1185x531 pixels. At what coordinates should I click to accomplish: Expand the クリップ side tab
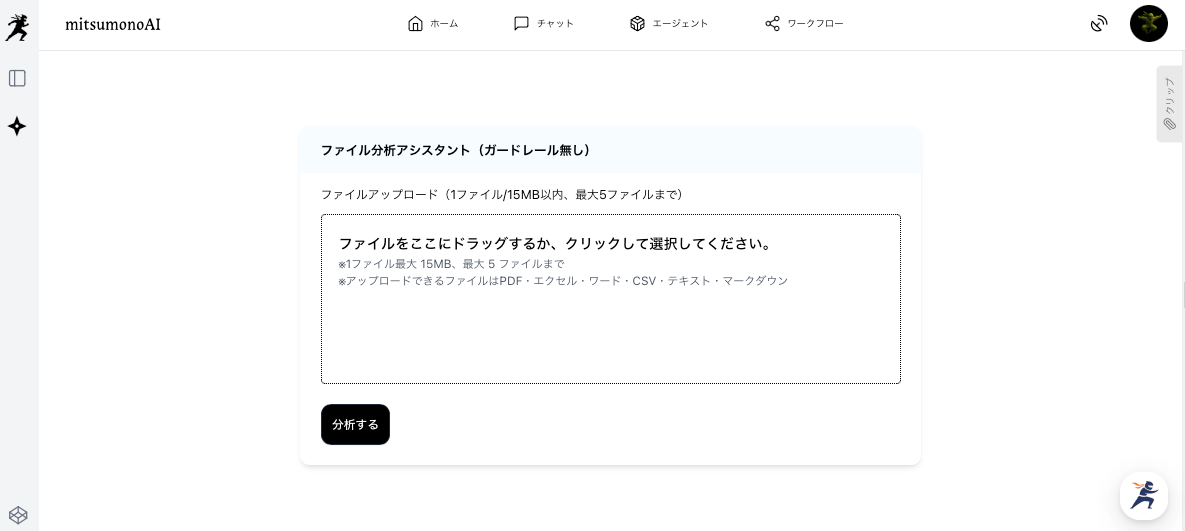point(1169,104)
